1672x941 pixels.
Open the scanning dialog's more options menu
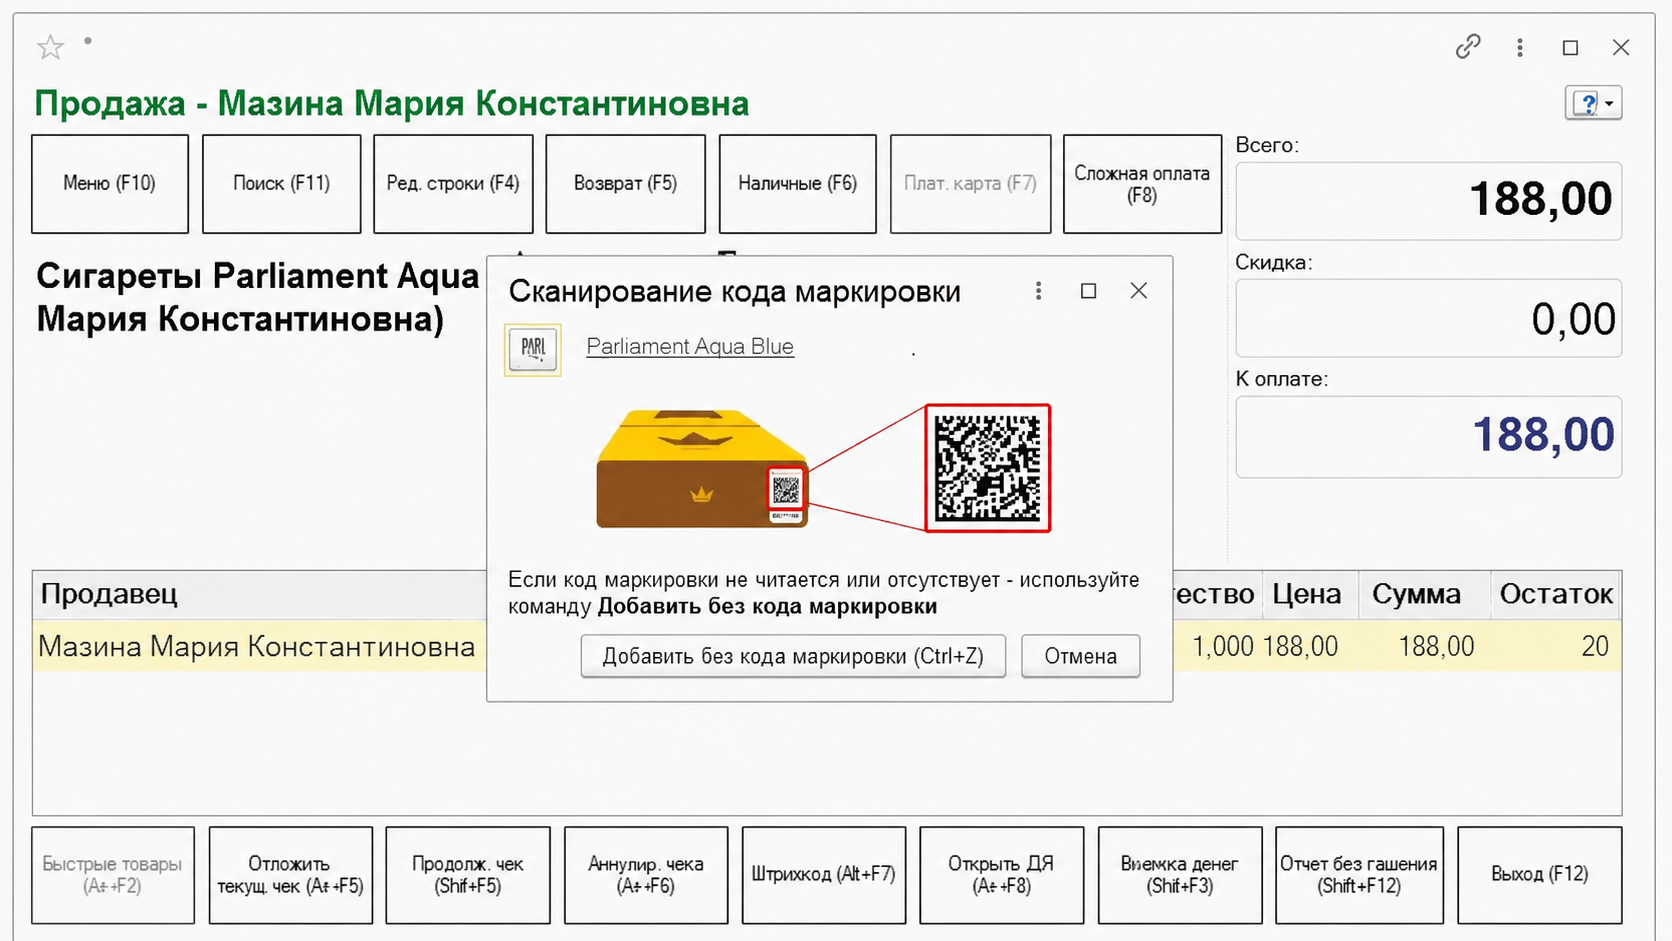click(x=1038, y=291)
